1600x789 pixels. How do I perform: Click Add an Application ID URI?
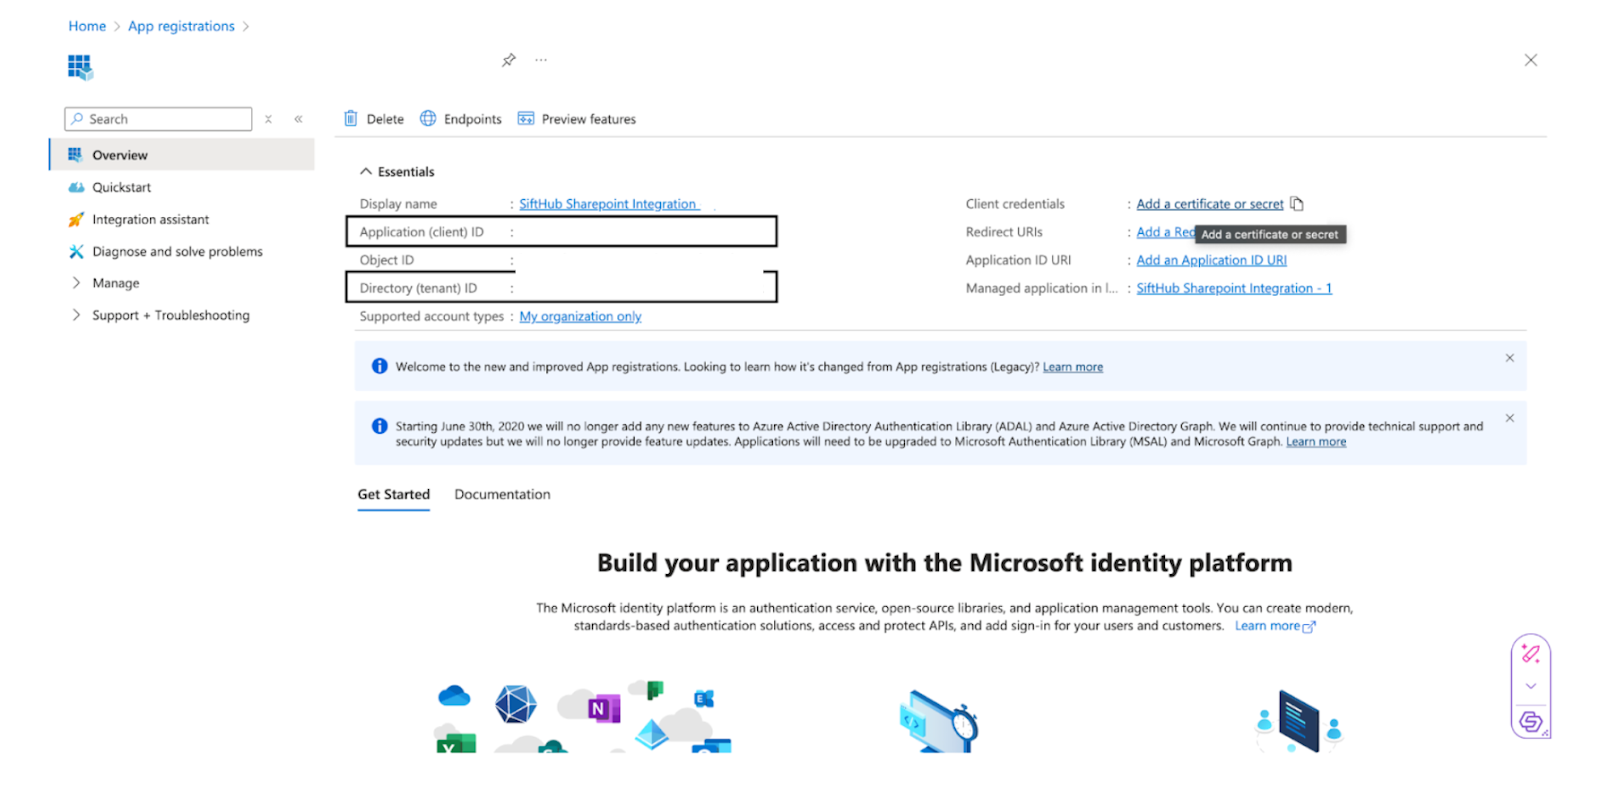coord(1211,260)
